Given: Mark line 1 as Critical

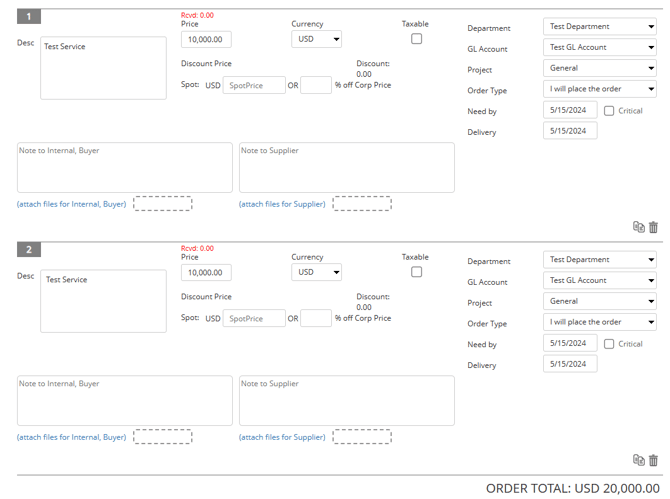Looking at the screenshot, I should point(609,111).
